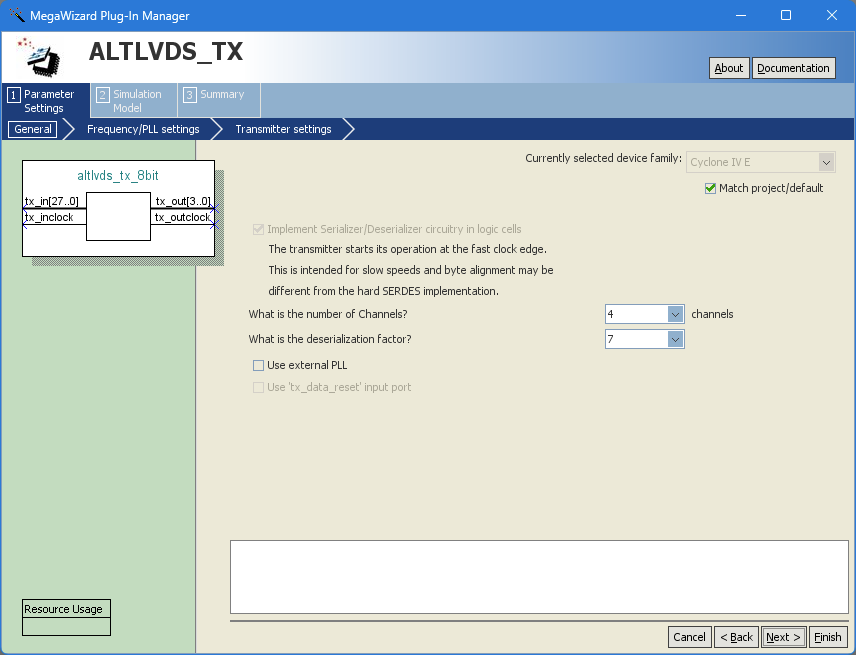Click 'What is the deserialization factor?' label
The height and width of the screenshot is (655, 856).
coord(330,340)
